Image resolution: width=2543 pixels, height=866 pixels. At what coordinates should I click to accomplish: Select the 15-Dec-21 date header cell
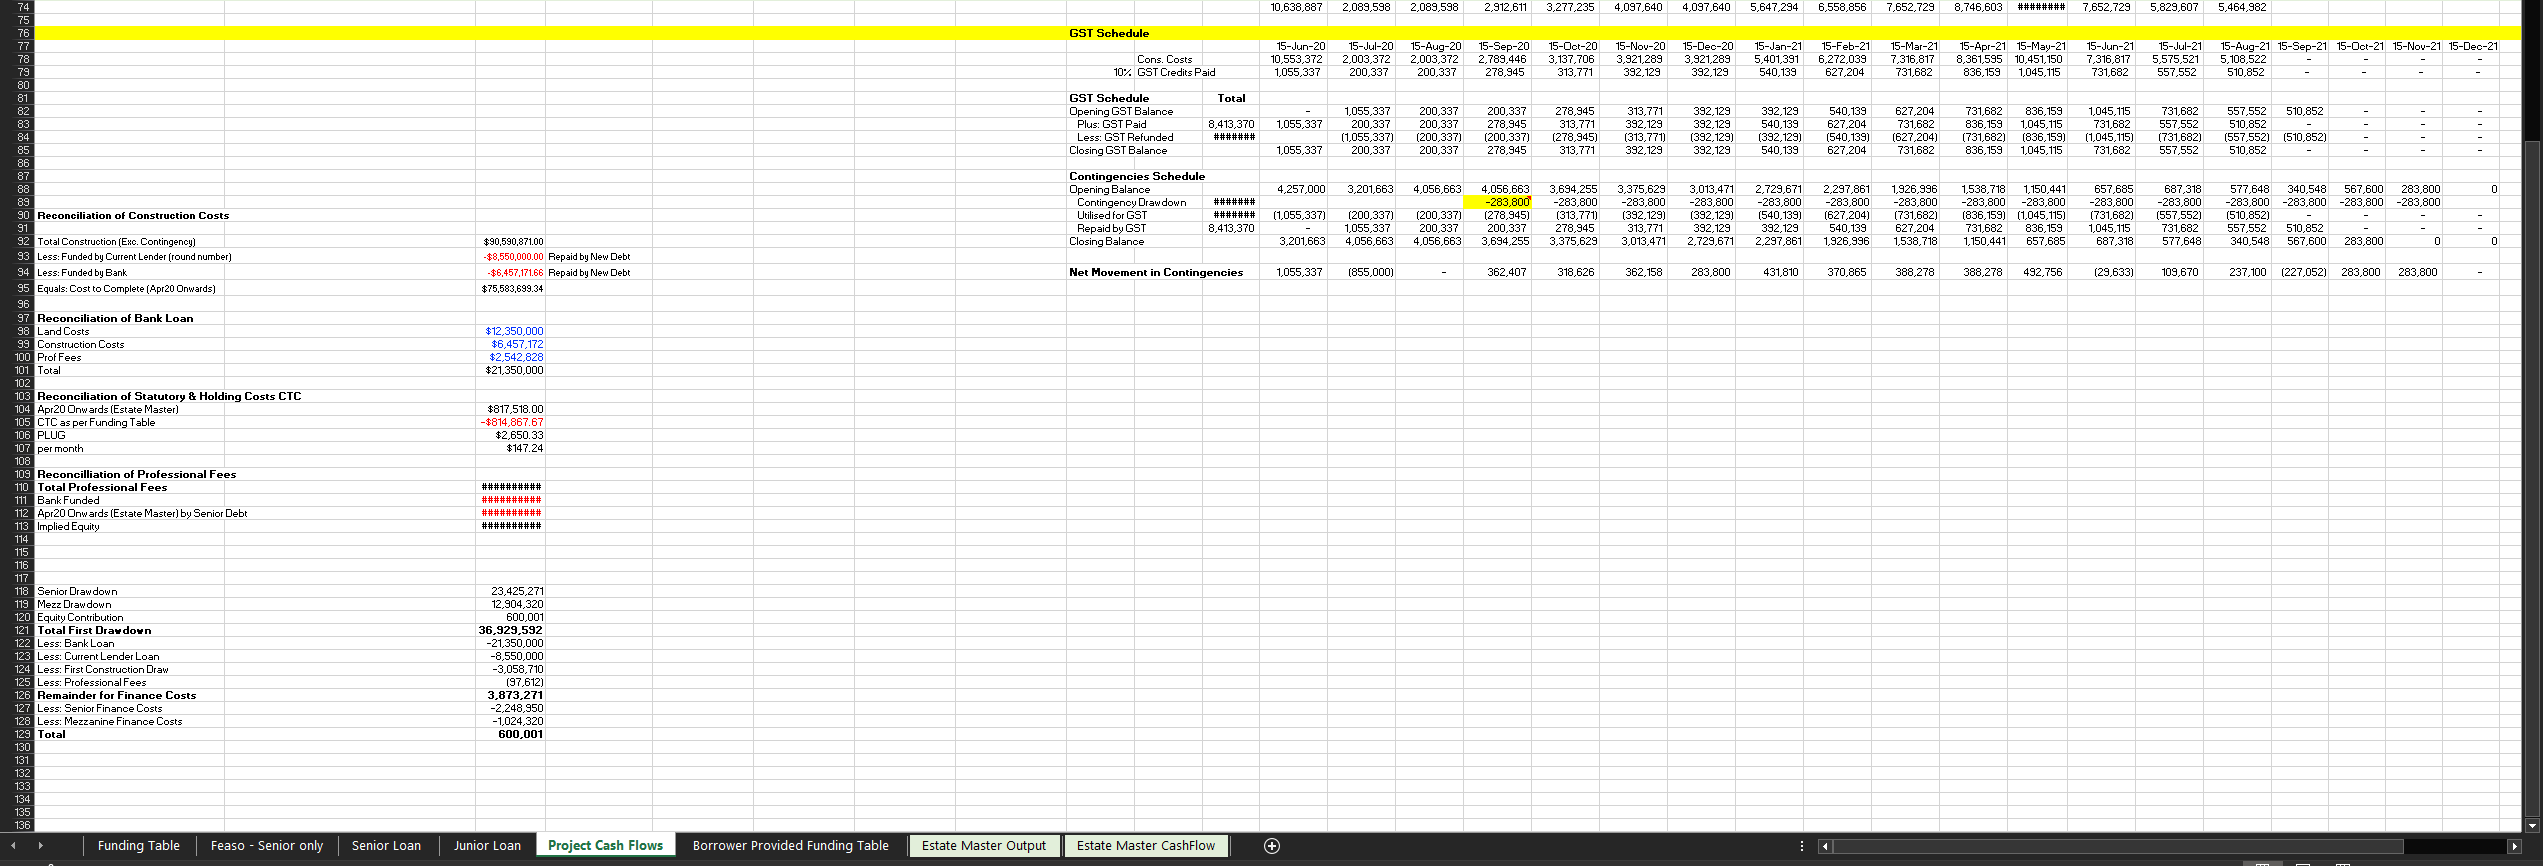2473,46
